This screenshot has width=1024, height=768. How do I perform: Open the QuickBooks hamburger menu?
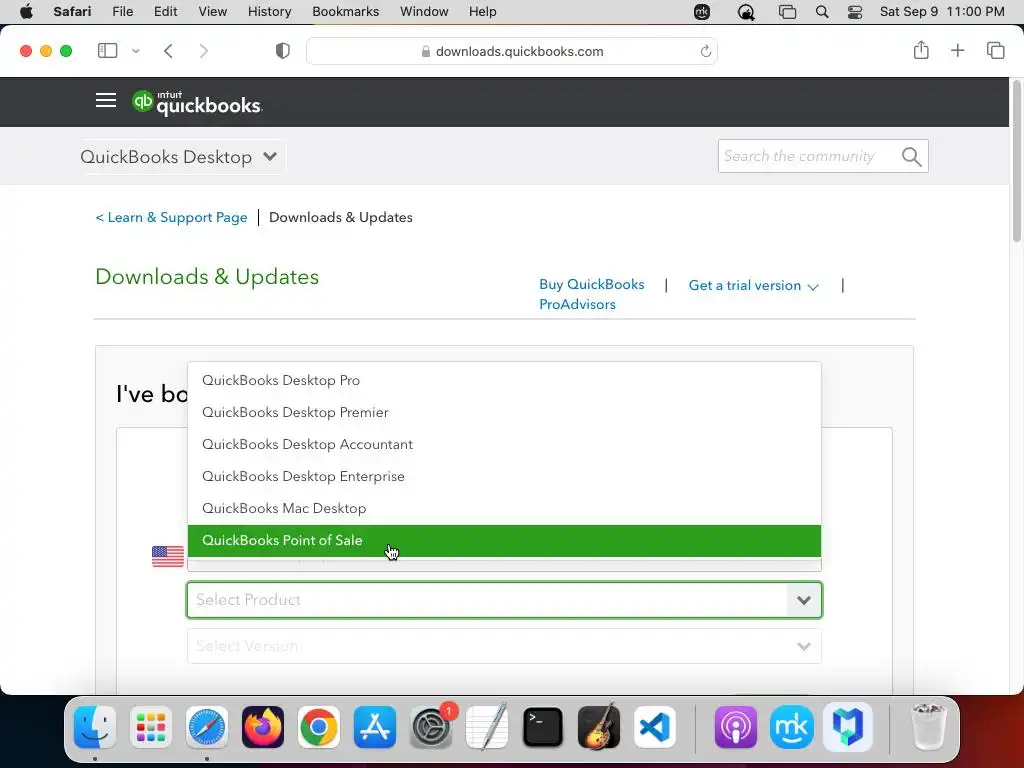[106, 100]
